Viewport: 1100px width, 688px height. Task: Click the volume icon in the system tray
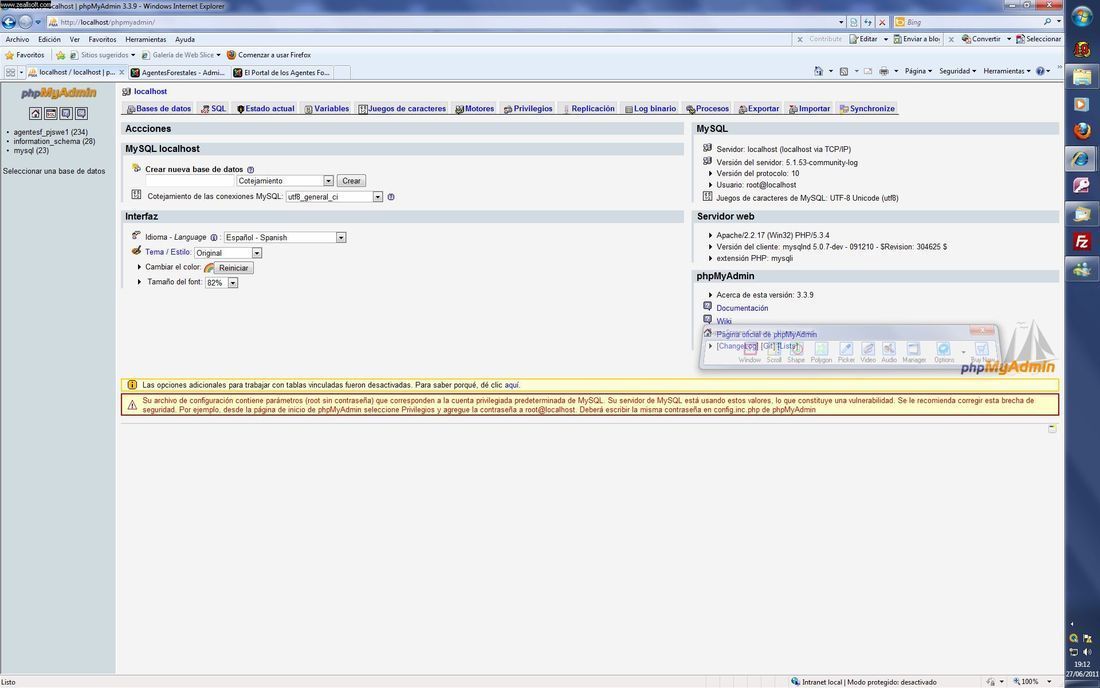[1087, 652]
